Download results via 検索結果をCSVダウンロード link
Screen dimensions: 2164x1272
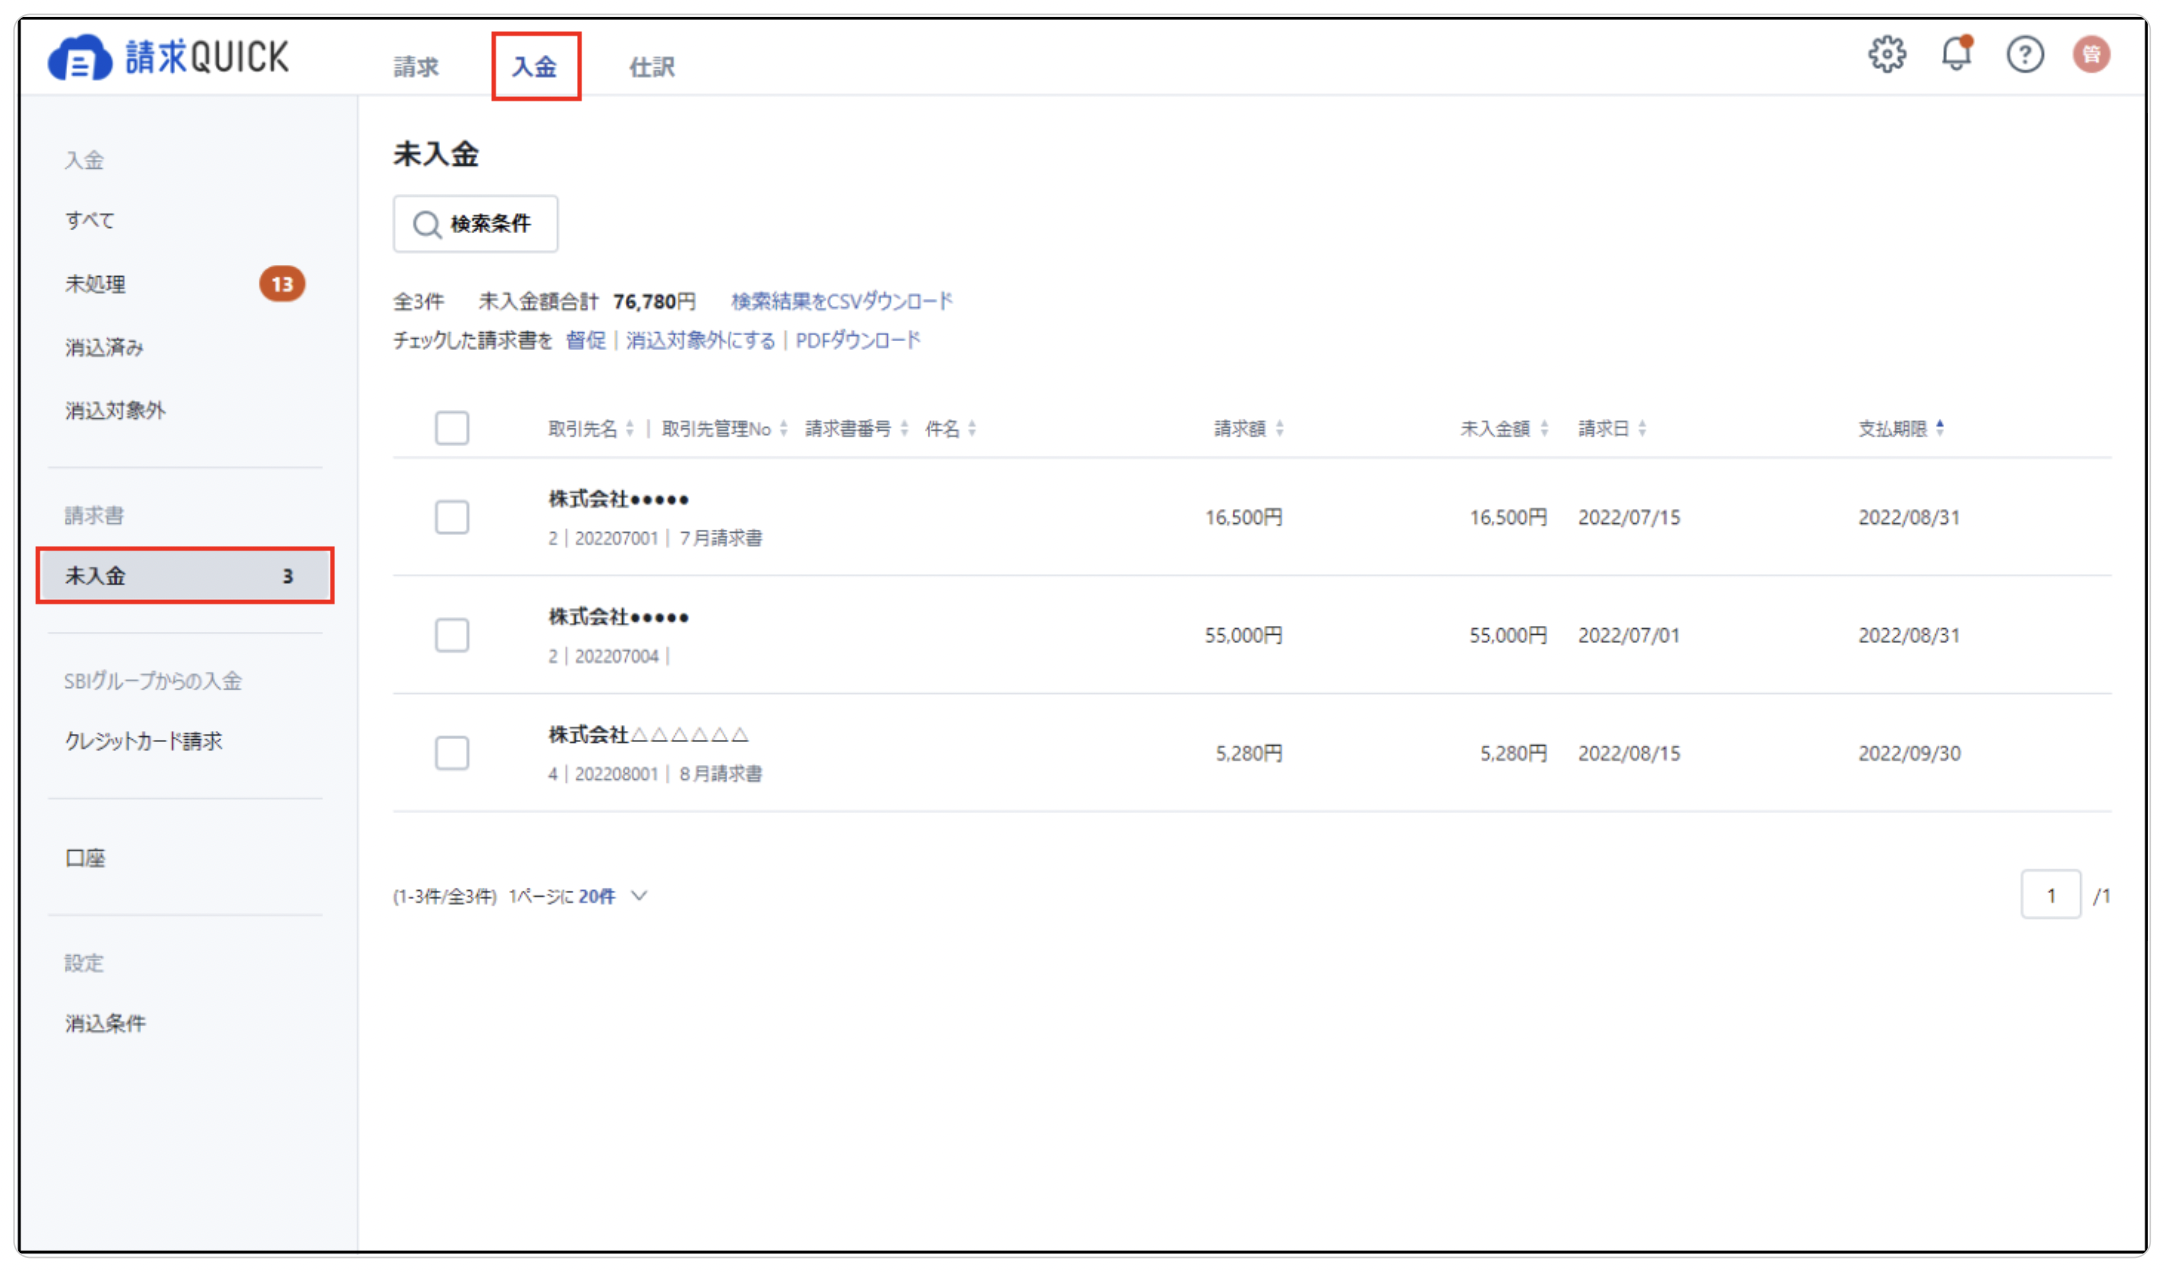(842, 300)
